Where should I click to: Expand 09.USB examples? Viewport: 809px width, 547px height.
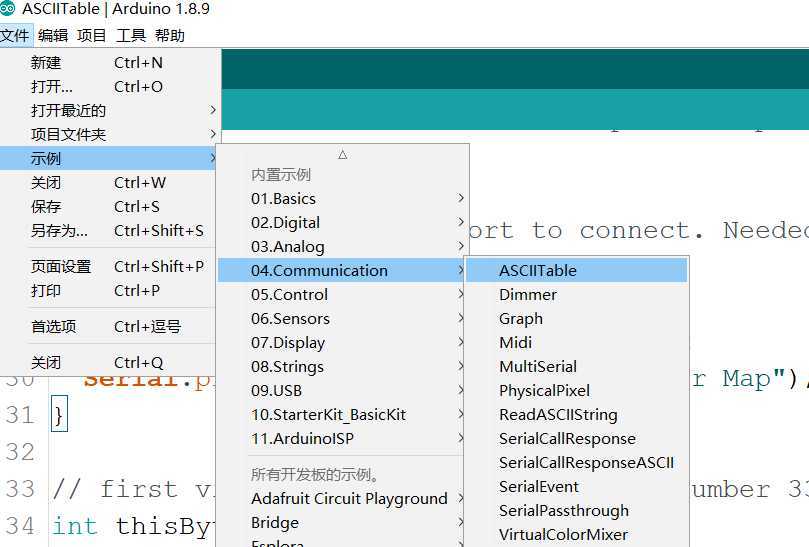click(341, 391)
